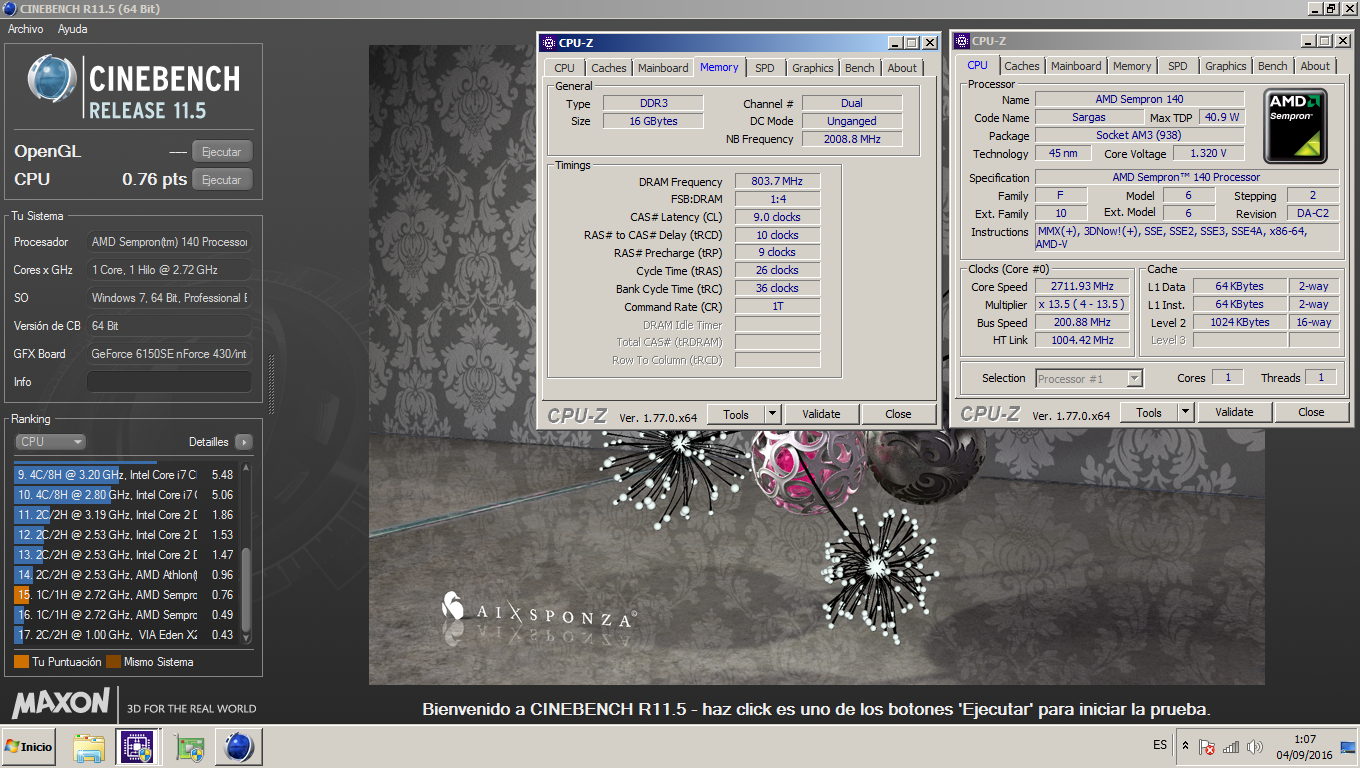1360x768 pixels.
Task: Select ranking row 14 AMD Athlon 0.96
Action: pyautogui.click(x=125, y=575)
